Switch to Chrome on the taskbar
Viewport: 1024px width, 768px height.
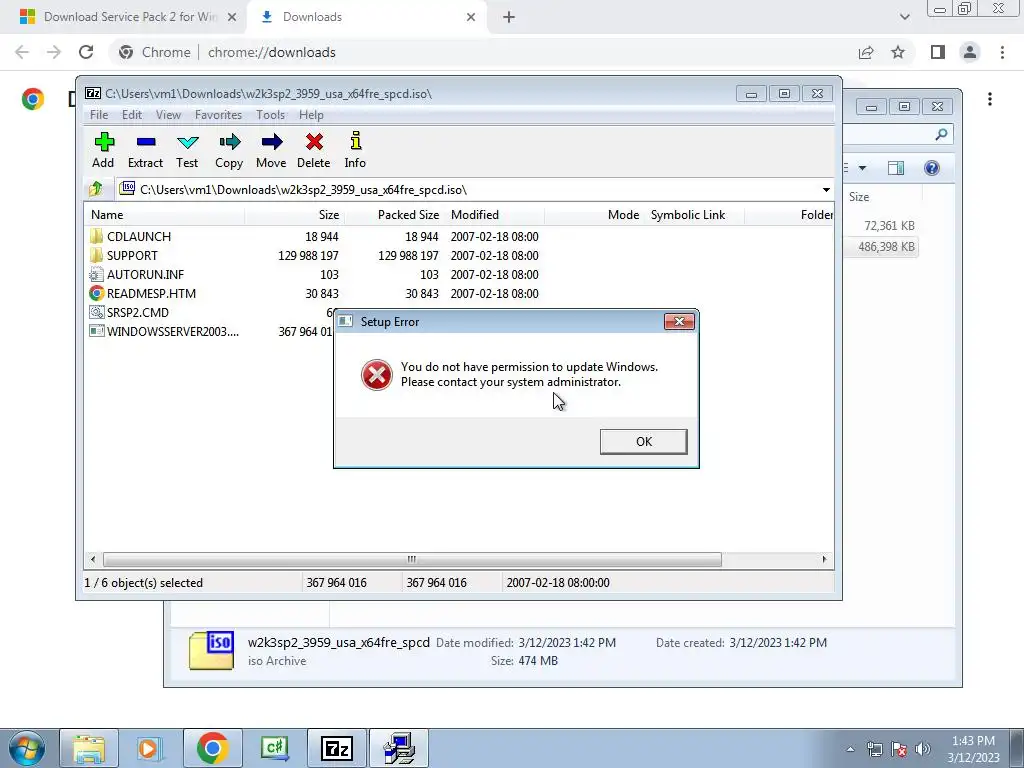[212, 748]
